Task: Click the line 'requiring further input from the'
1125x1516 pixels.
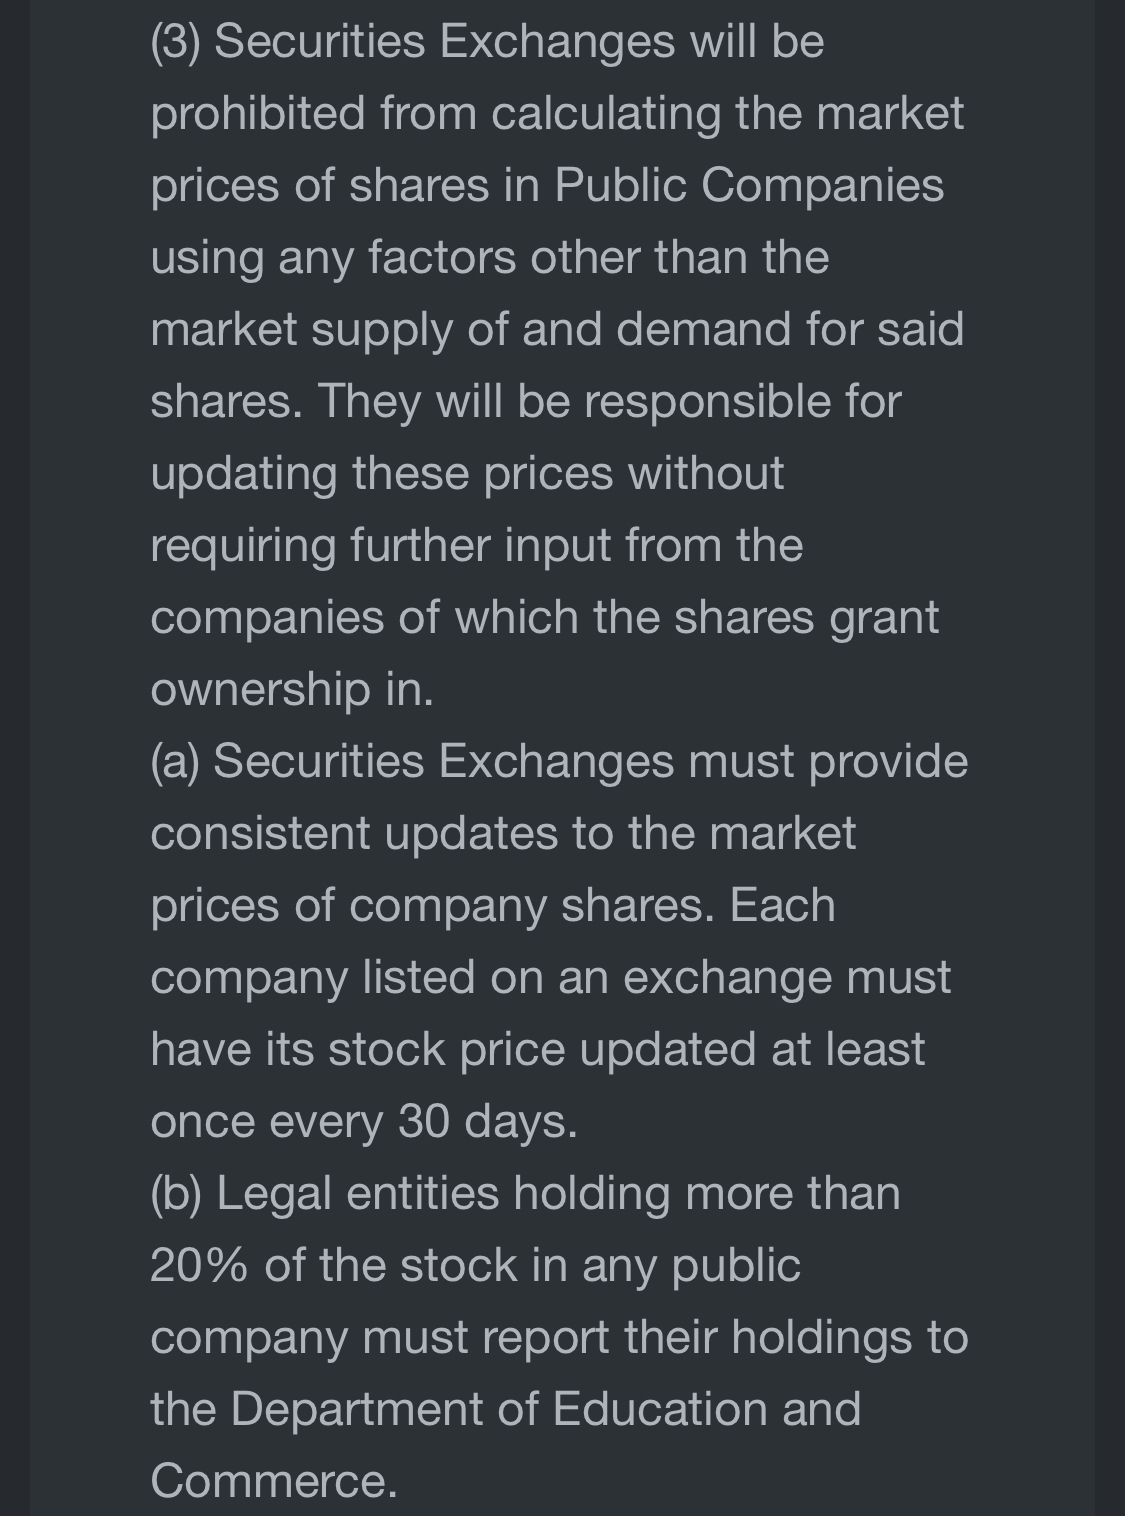Action: (477, 545)
